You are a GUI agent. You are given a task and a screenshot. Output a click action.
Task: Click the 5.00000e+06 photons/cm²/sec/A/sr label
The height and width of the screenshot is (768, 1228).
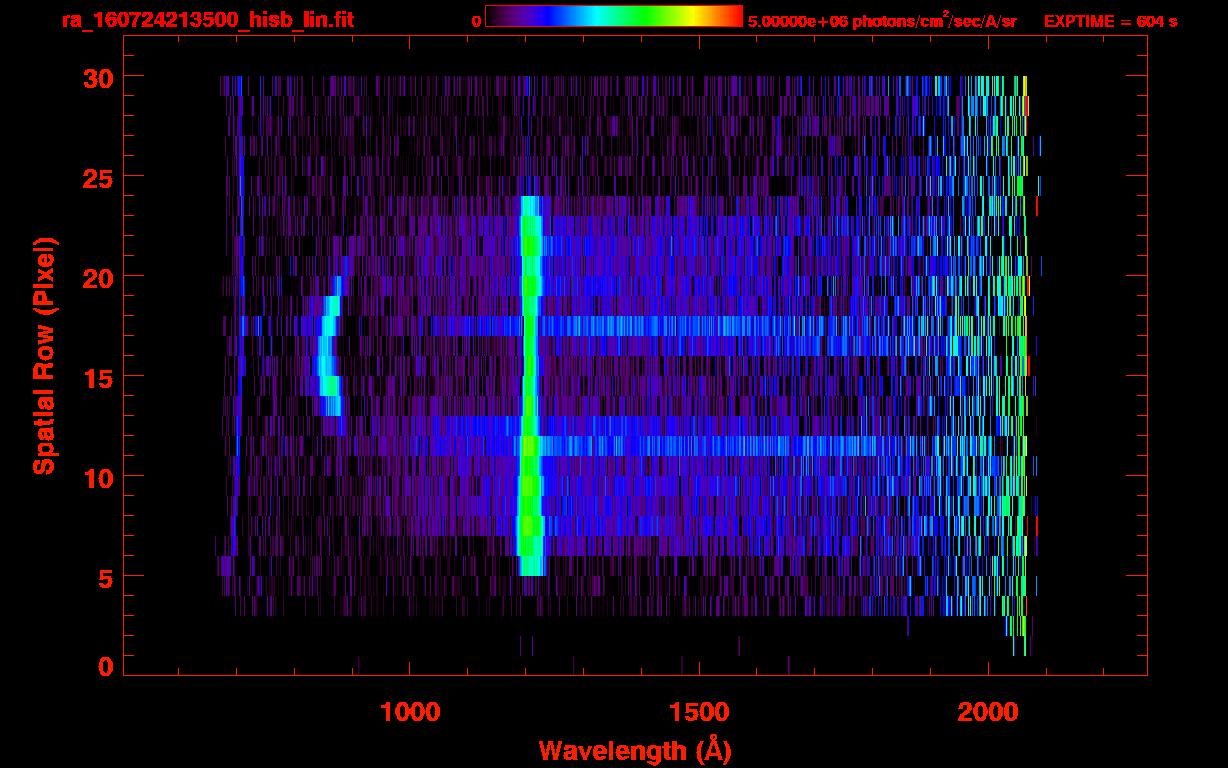tap(882, 20)
